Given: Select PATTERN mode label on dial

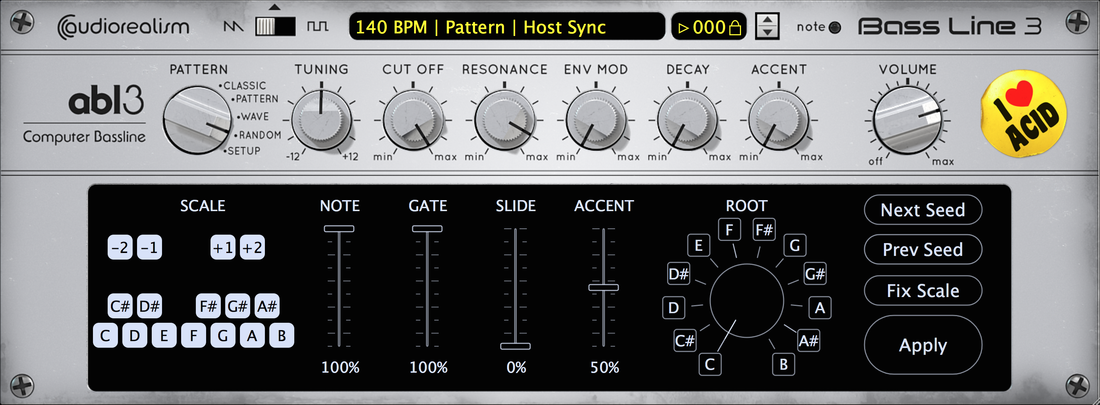Looking at the screenshot, I should (x=255, y=99).
